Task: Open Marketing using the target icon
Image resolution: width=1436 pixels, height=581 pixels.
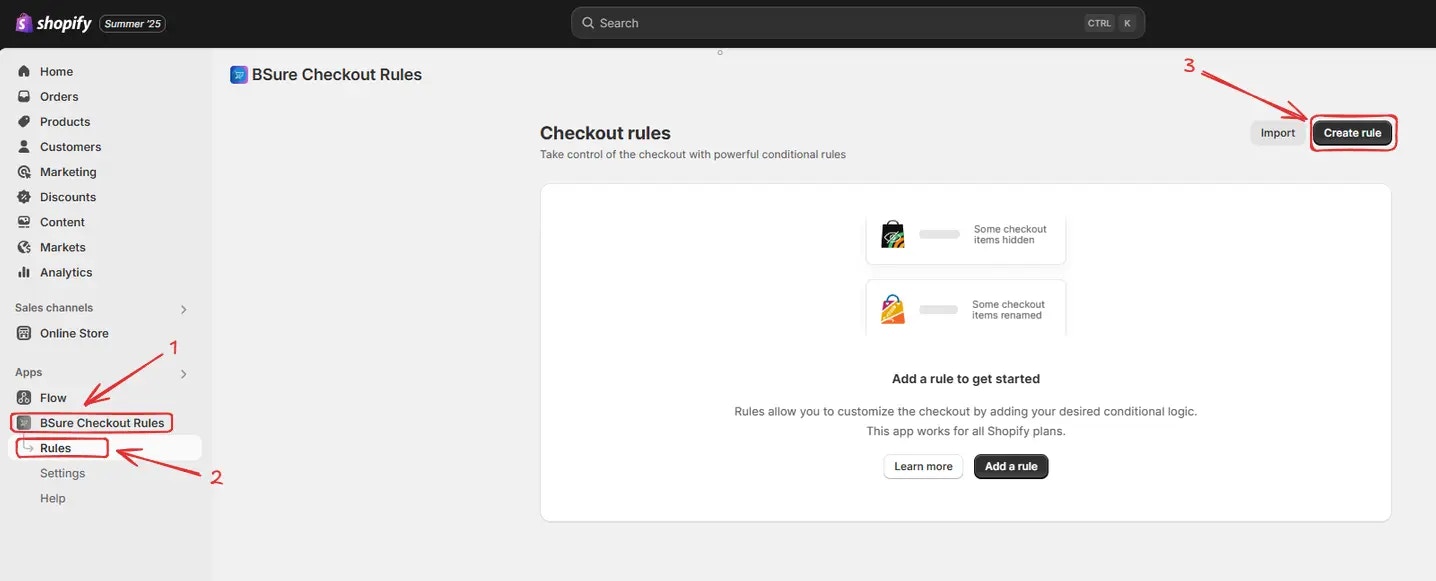Action: (24, 172)
